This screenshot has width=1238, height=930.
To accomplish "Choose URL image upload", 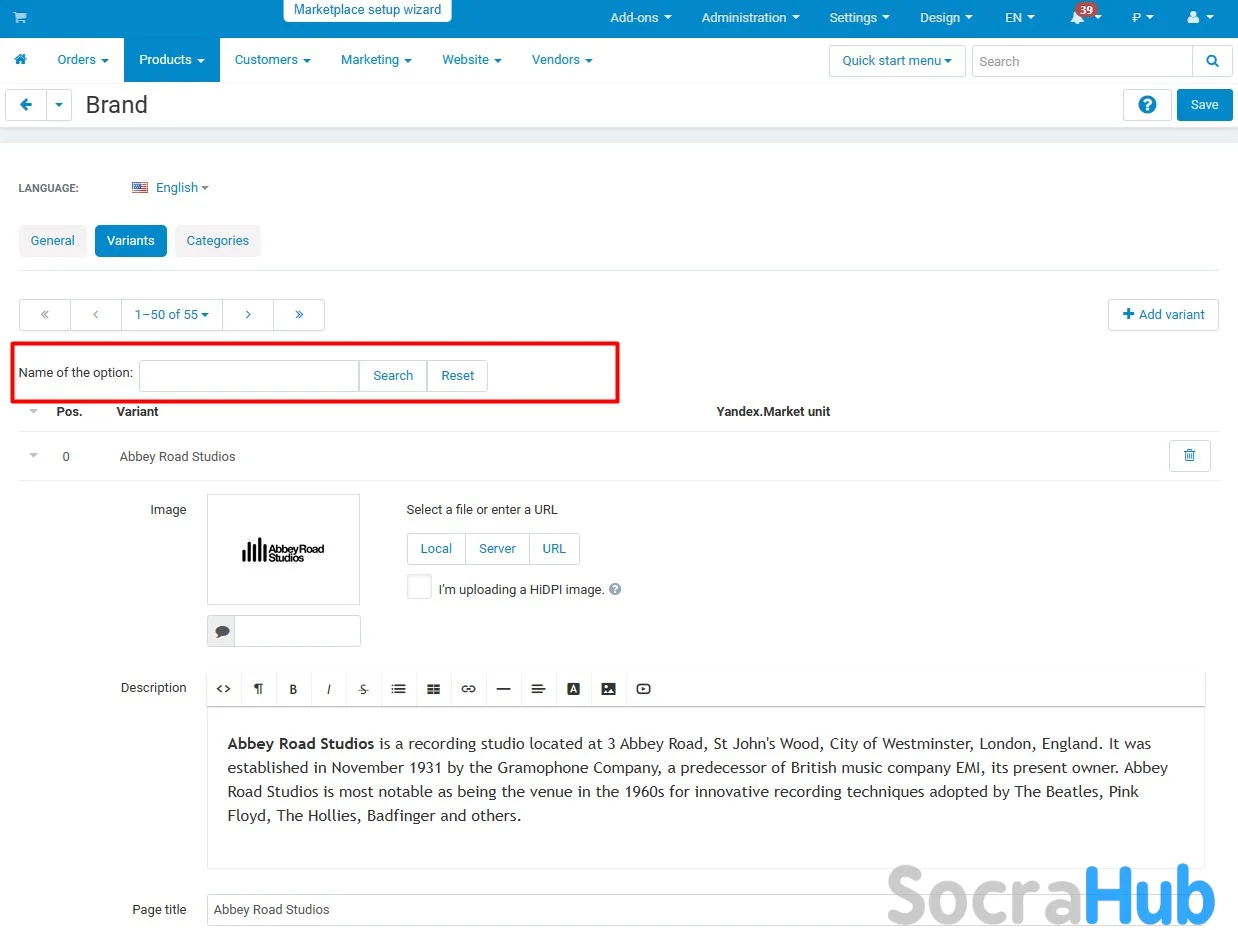I will tap(554, 549).
